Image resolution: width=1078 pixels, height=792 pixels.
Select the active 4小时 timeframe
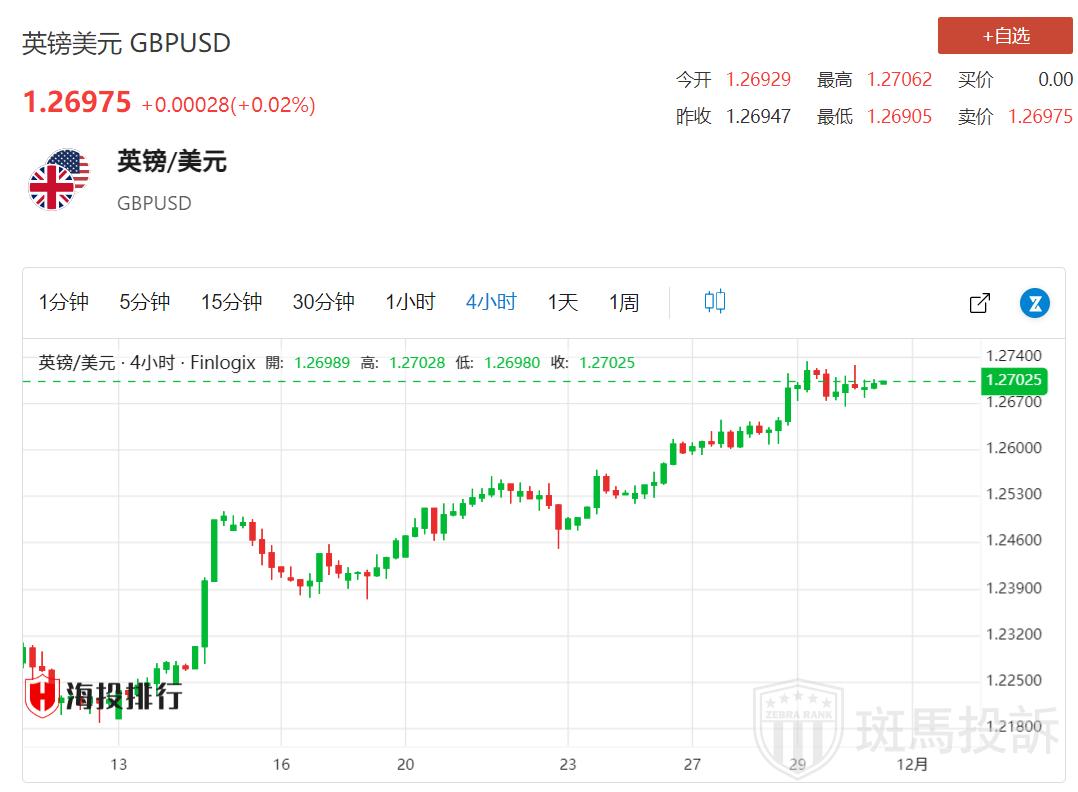click(491, 302)
